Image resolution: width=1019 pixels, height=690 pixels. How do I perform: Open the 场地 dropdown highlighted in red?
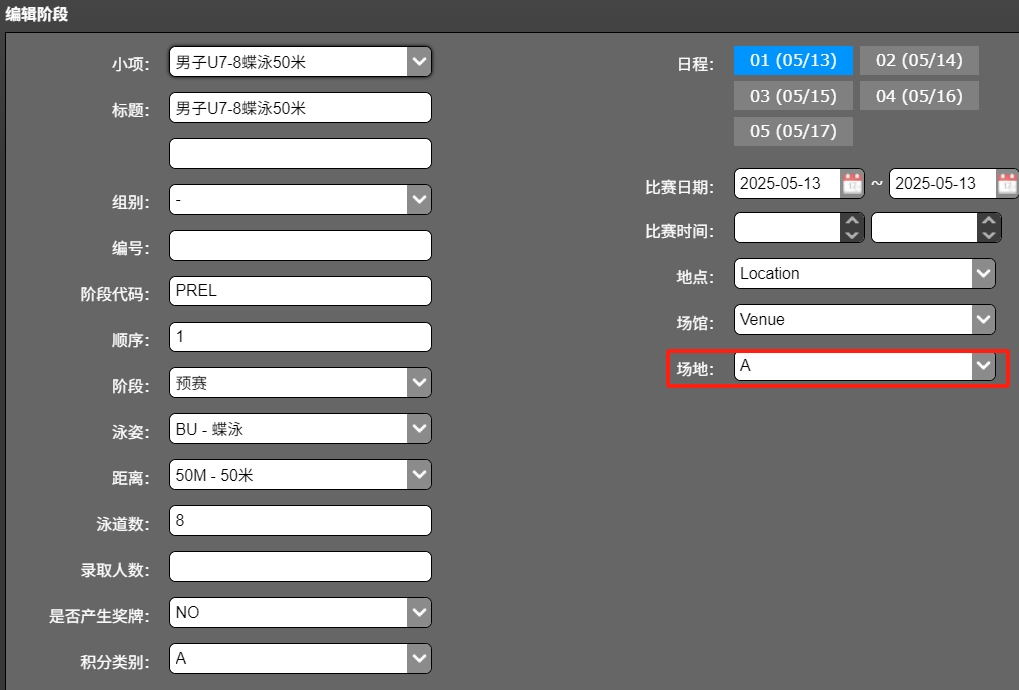point(983,366)
